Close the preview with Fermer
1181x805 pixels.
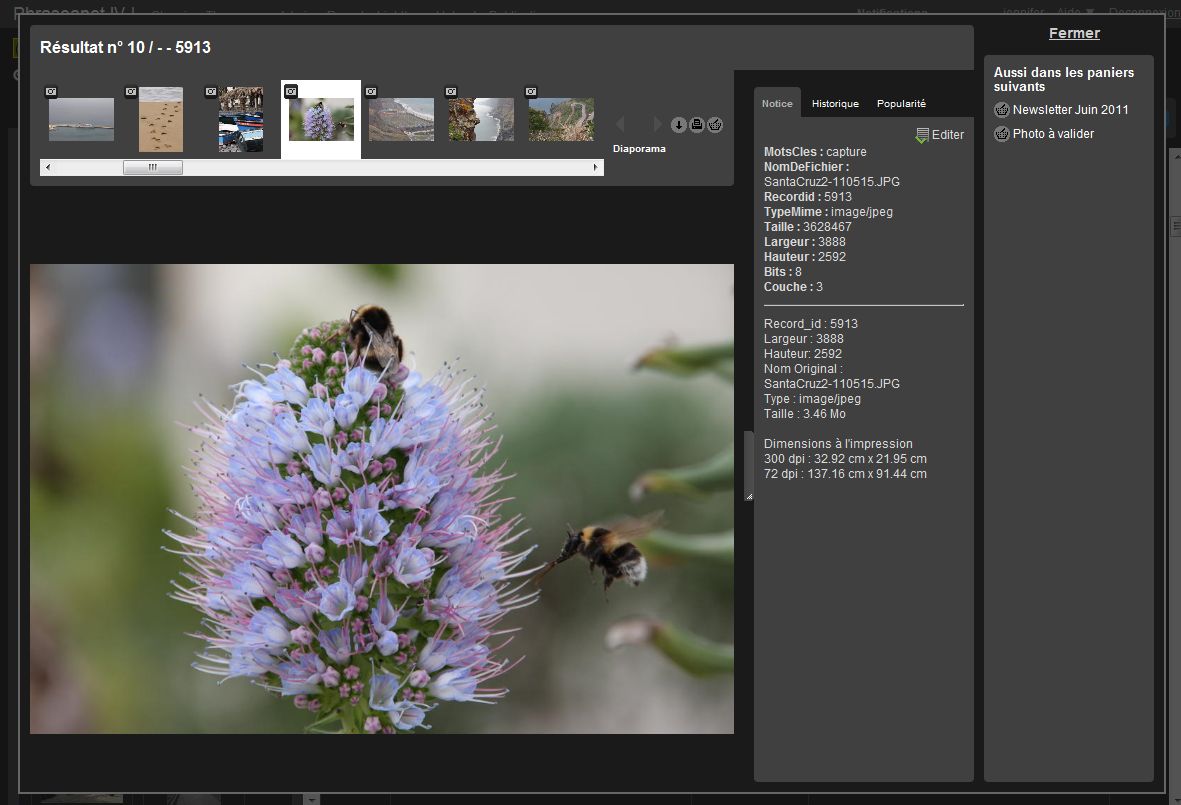coord(1074,33)
